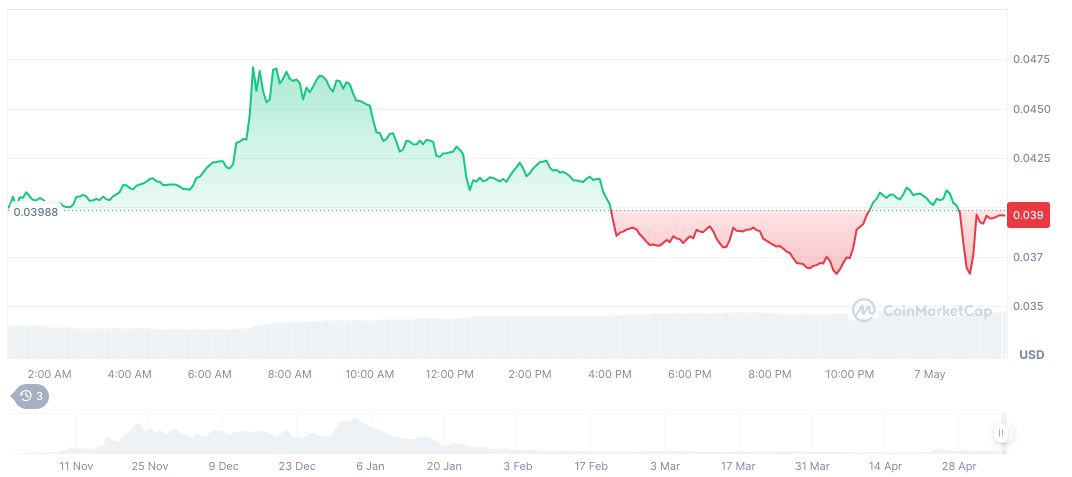Click the volume bars beneath the price chart
Image resolution: width=1072 pixels, height=477 pixels.
tap(500, 337)
